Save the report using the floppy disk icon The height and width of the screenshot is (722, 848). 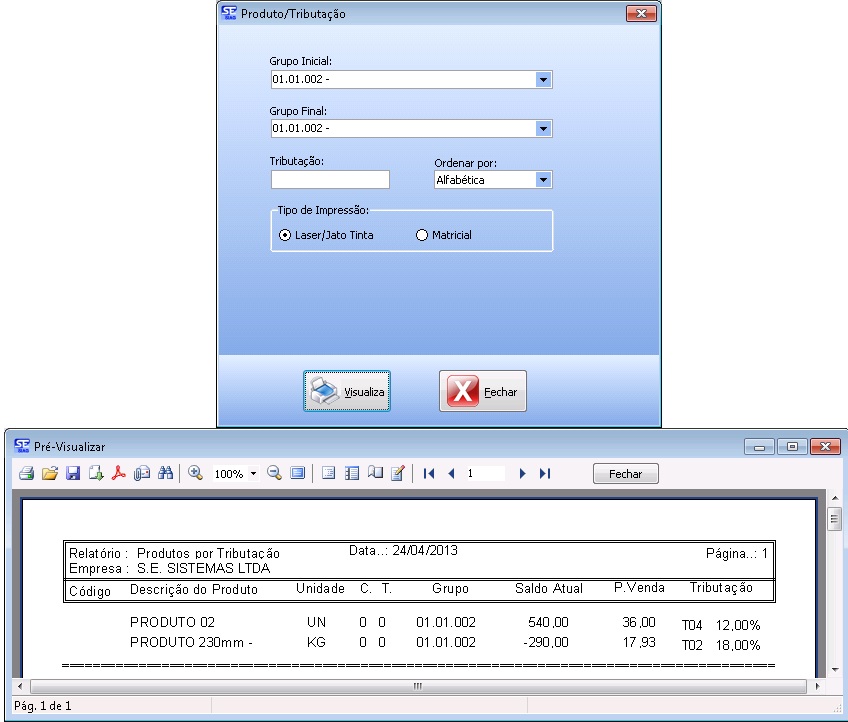click(72, 474)
